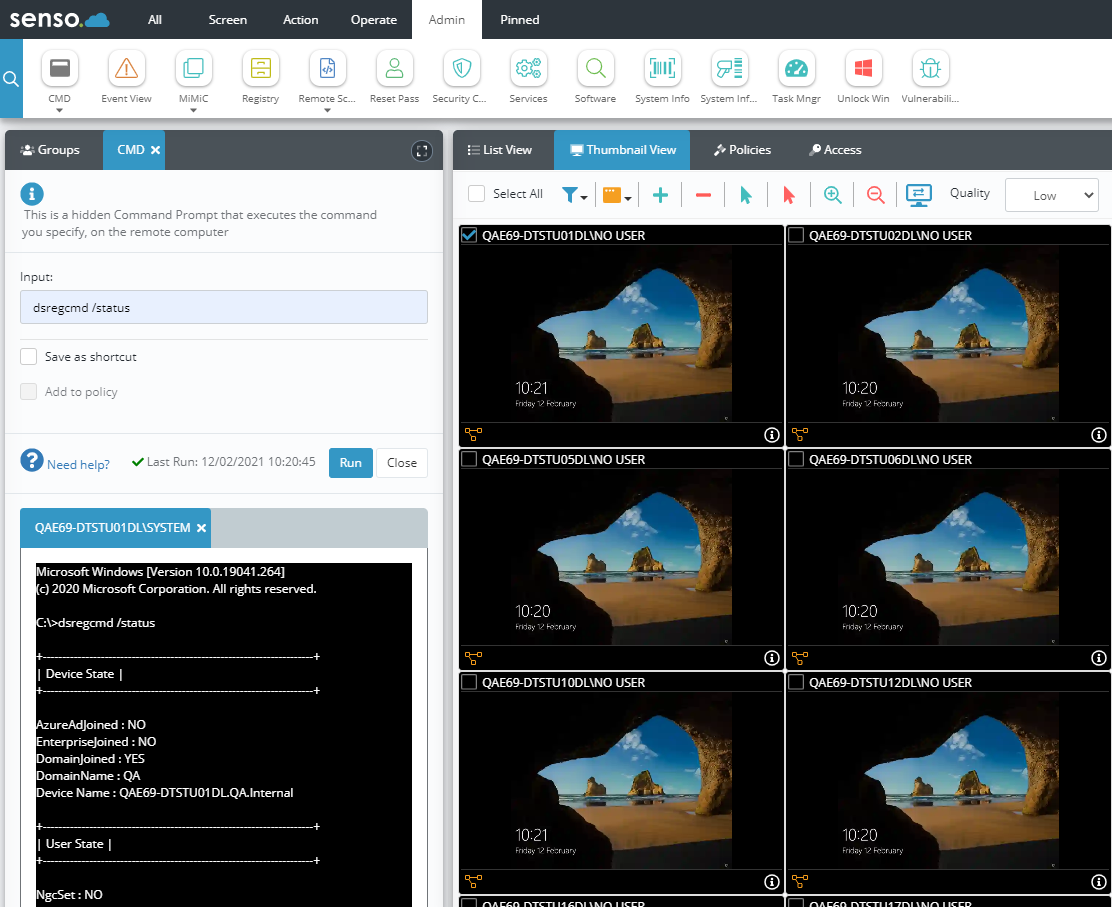1112x907 pixels.
Task: Expand the arrow under Remote Sc tool
Action: 327,110
